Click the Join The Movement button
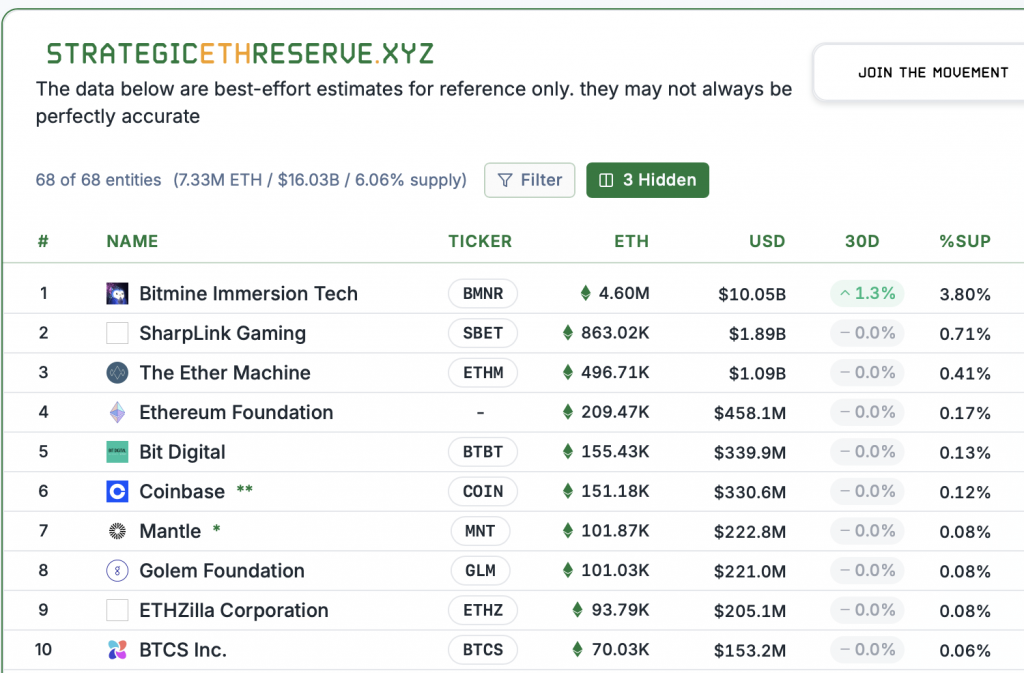This screenshot has height=673, width=1024. coord(932,73)
